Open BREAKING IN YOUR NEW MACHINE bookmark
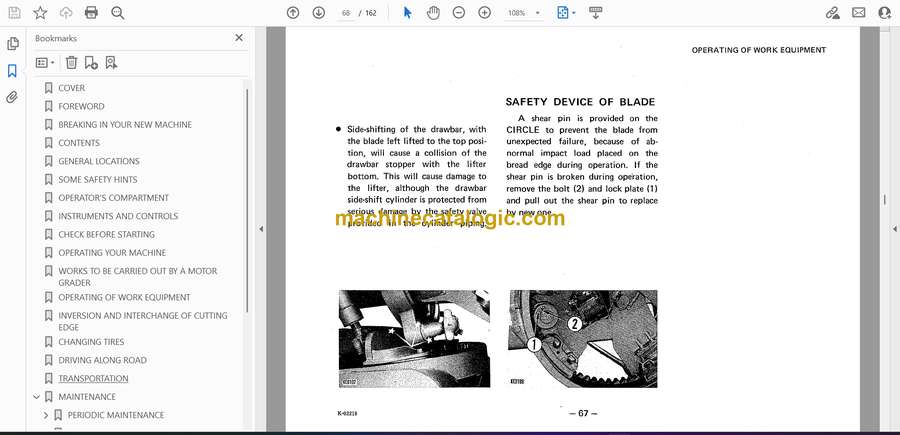The height and width of the screenshot is (435, 900). point(125,125)
